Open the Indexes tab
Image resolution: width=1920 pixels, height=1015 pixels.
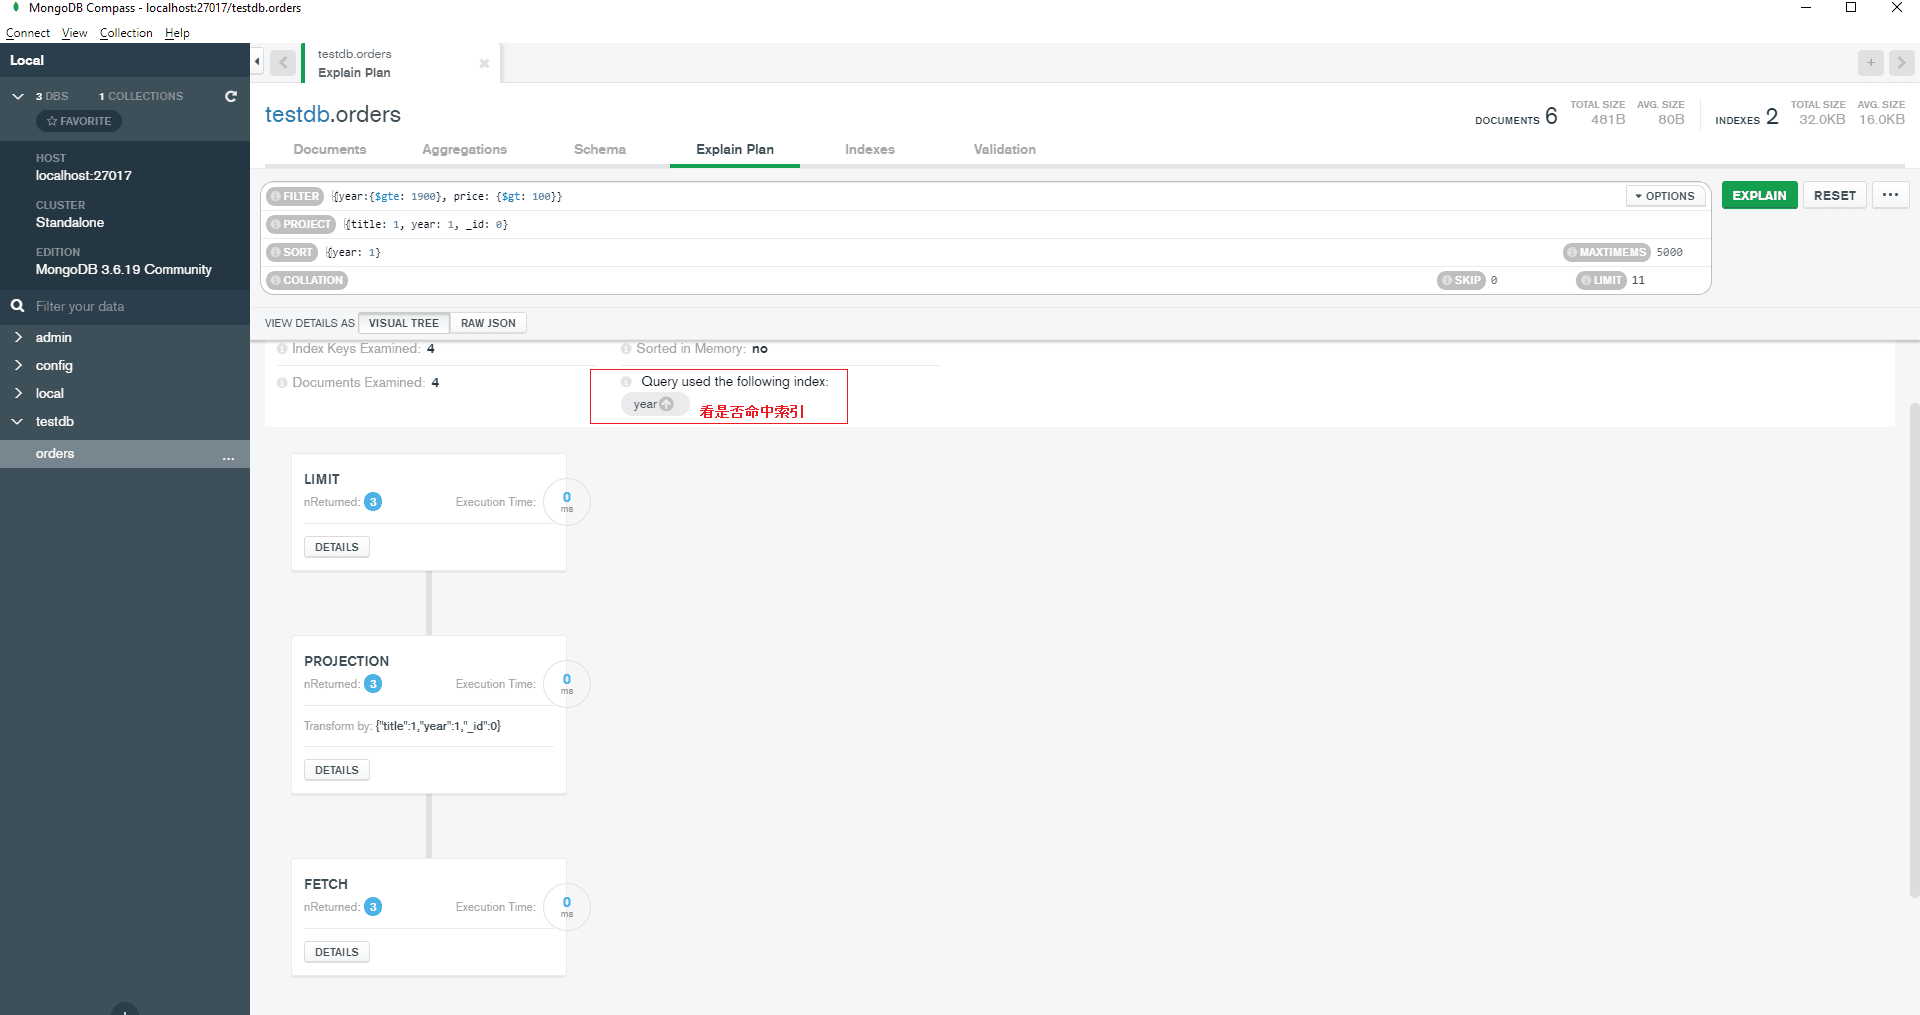click(x=869, y=149)
